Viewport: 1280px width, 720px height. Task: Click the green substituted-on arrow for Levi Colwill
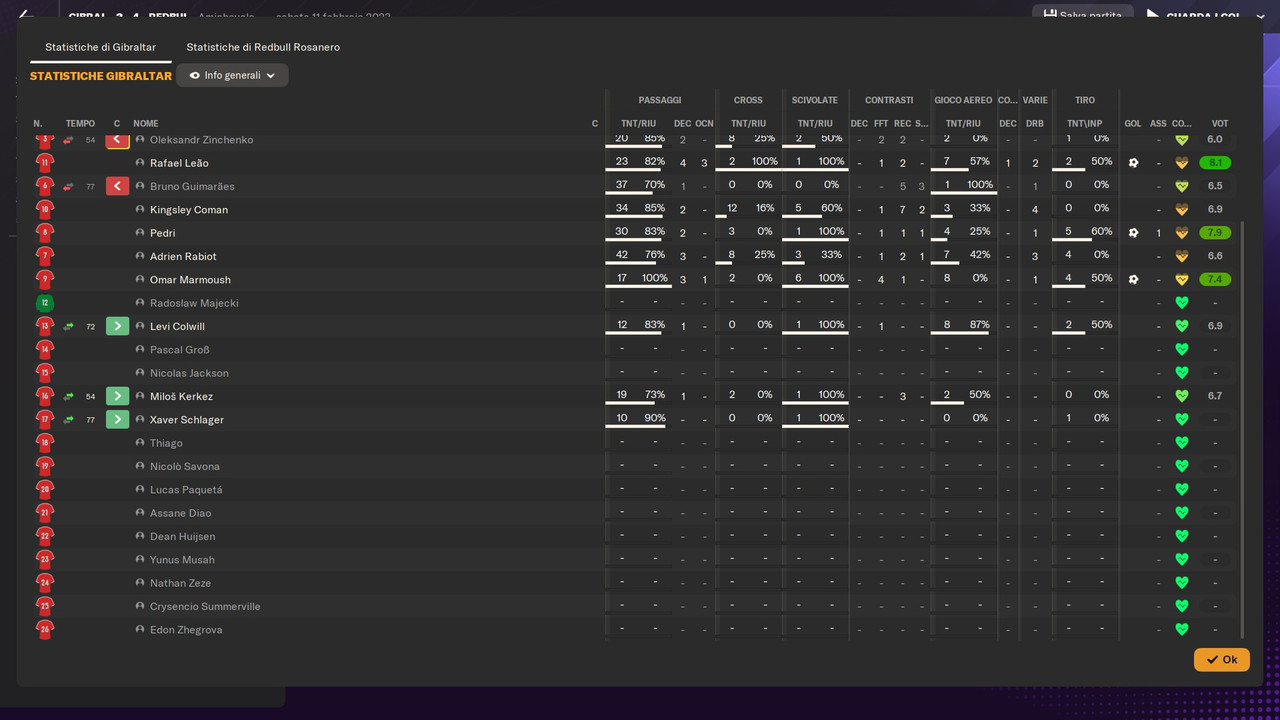coord(117,326)
